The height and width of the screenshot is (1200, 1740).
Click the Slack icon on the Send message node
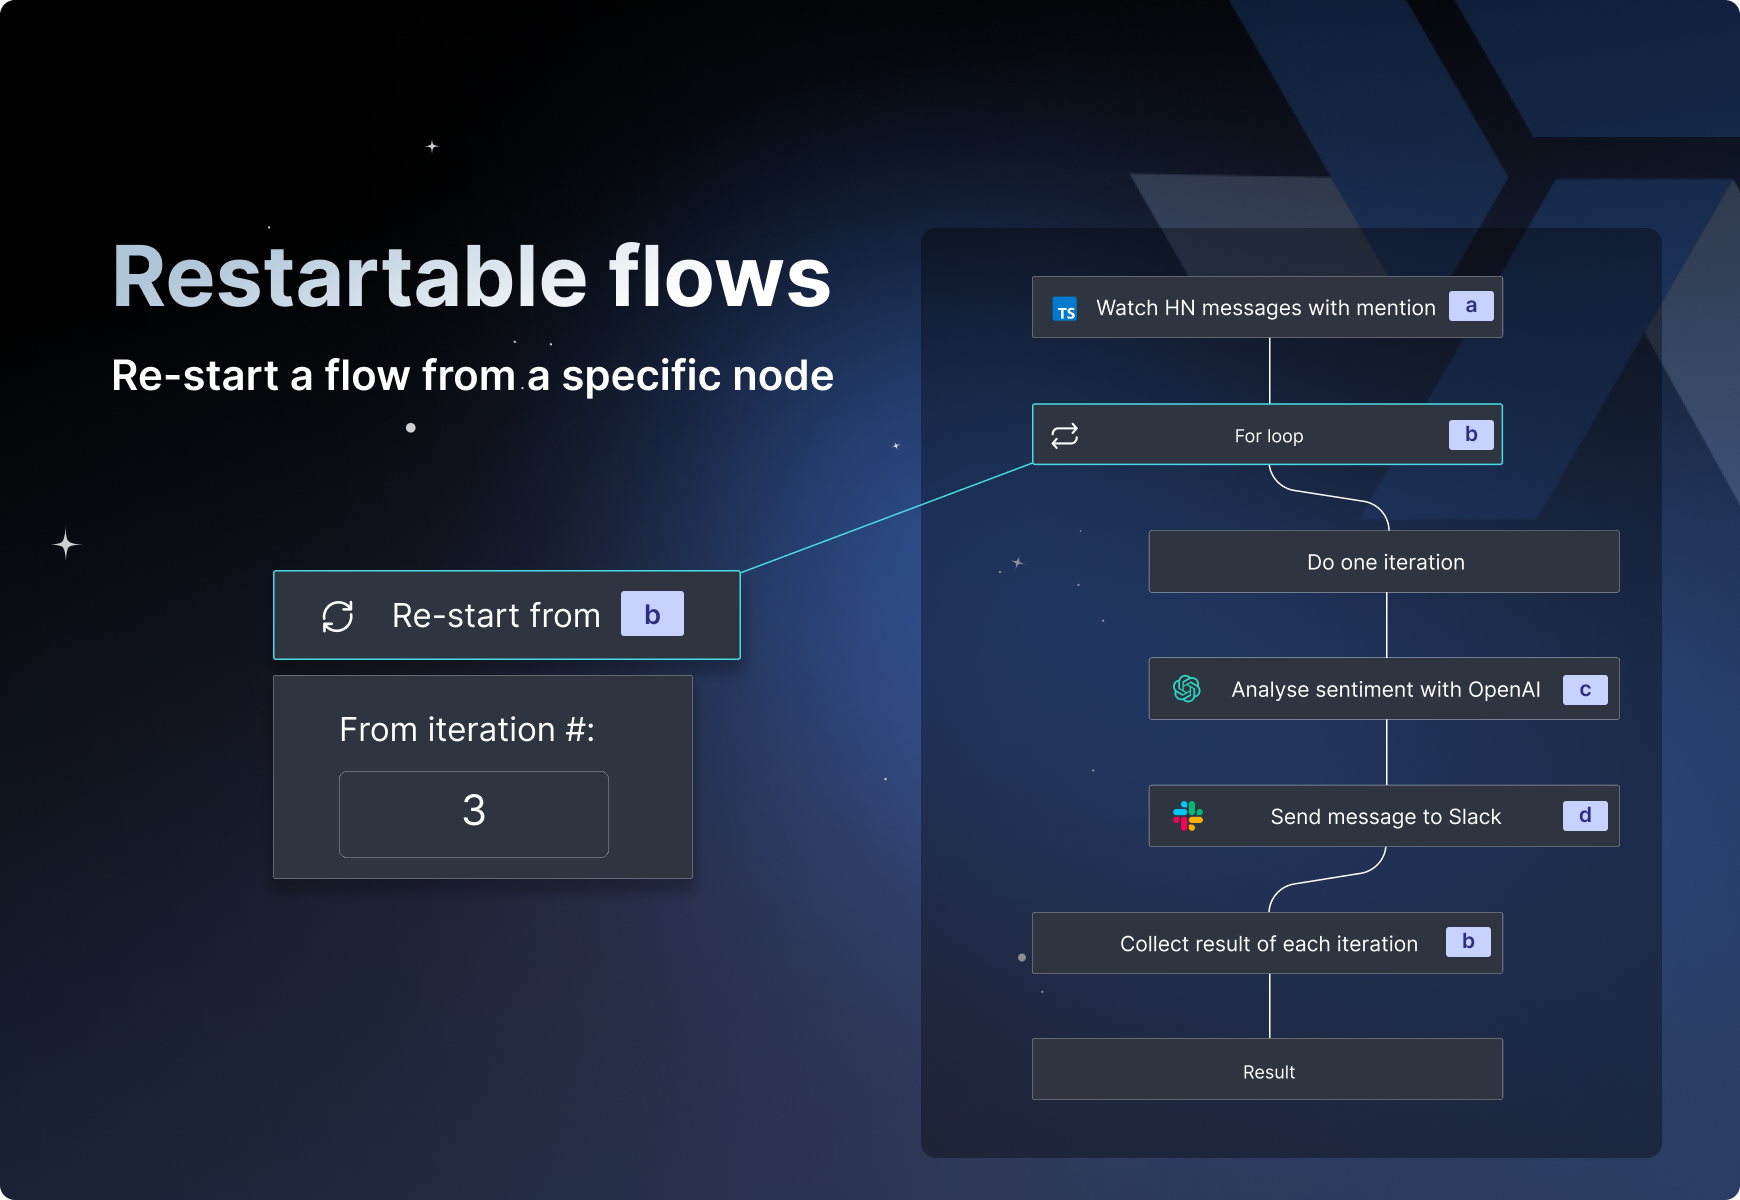1190,815
